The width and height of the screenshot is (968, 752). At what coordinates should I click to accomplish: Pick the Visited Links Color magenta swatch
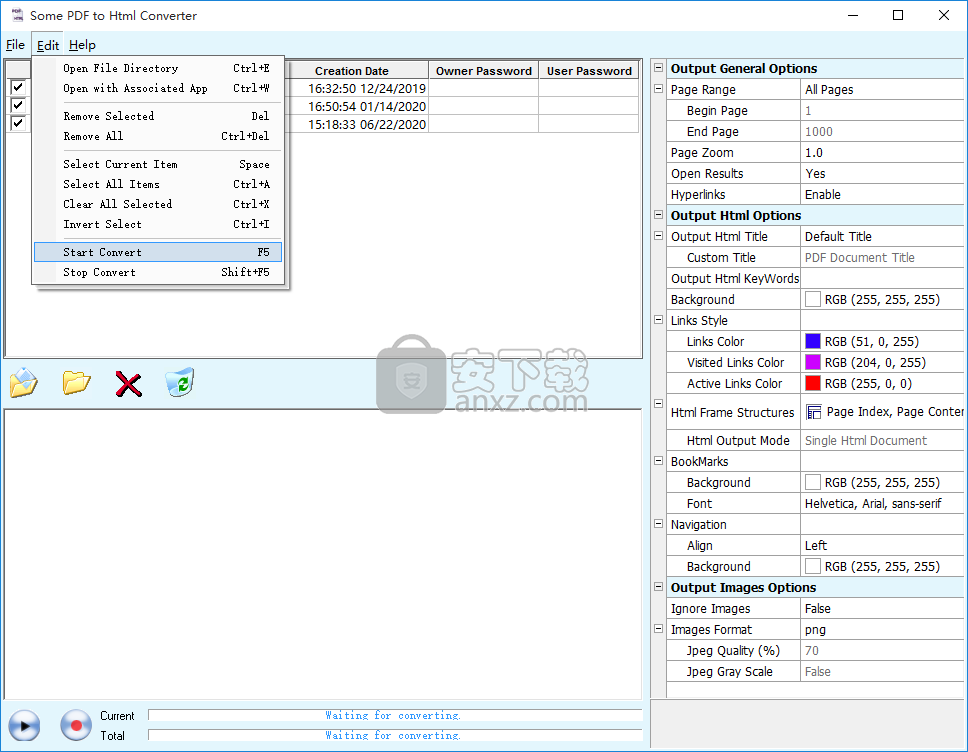813,362
